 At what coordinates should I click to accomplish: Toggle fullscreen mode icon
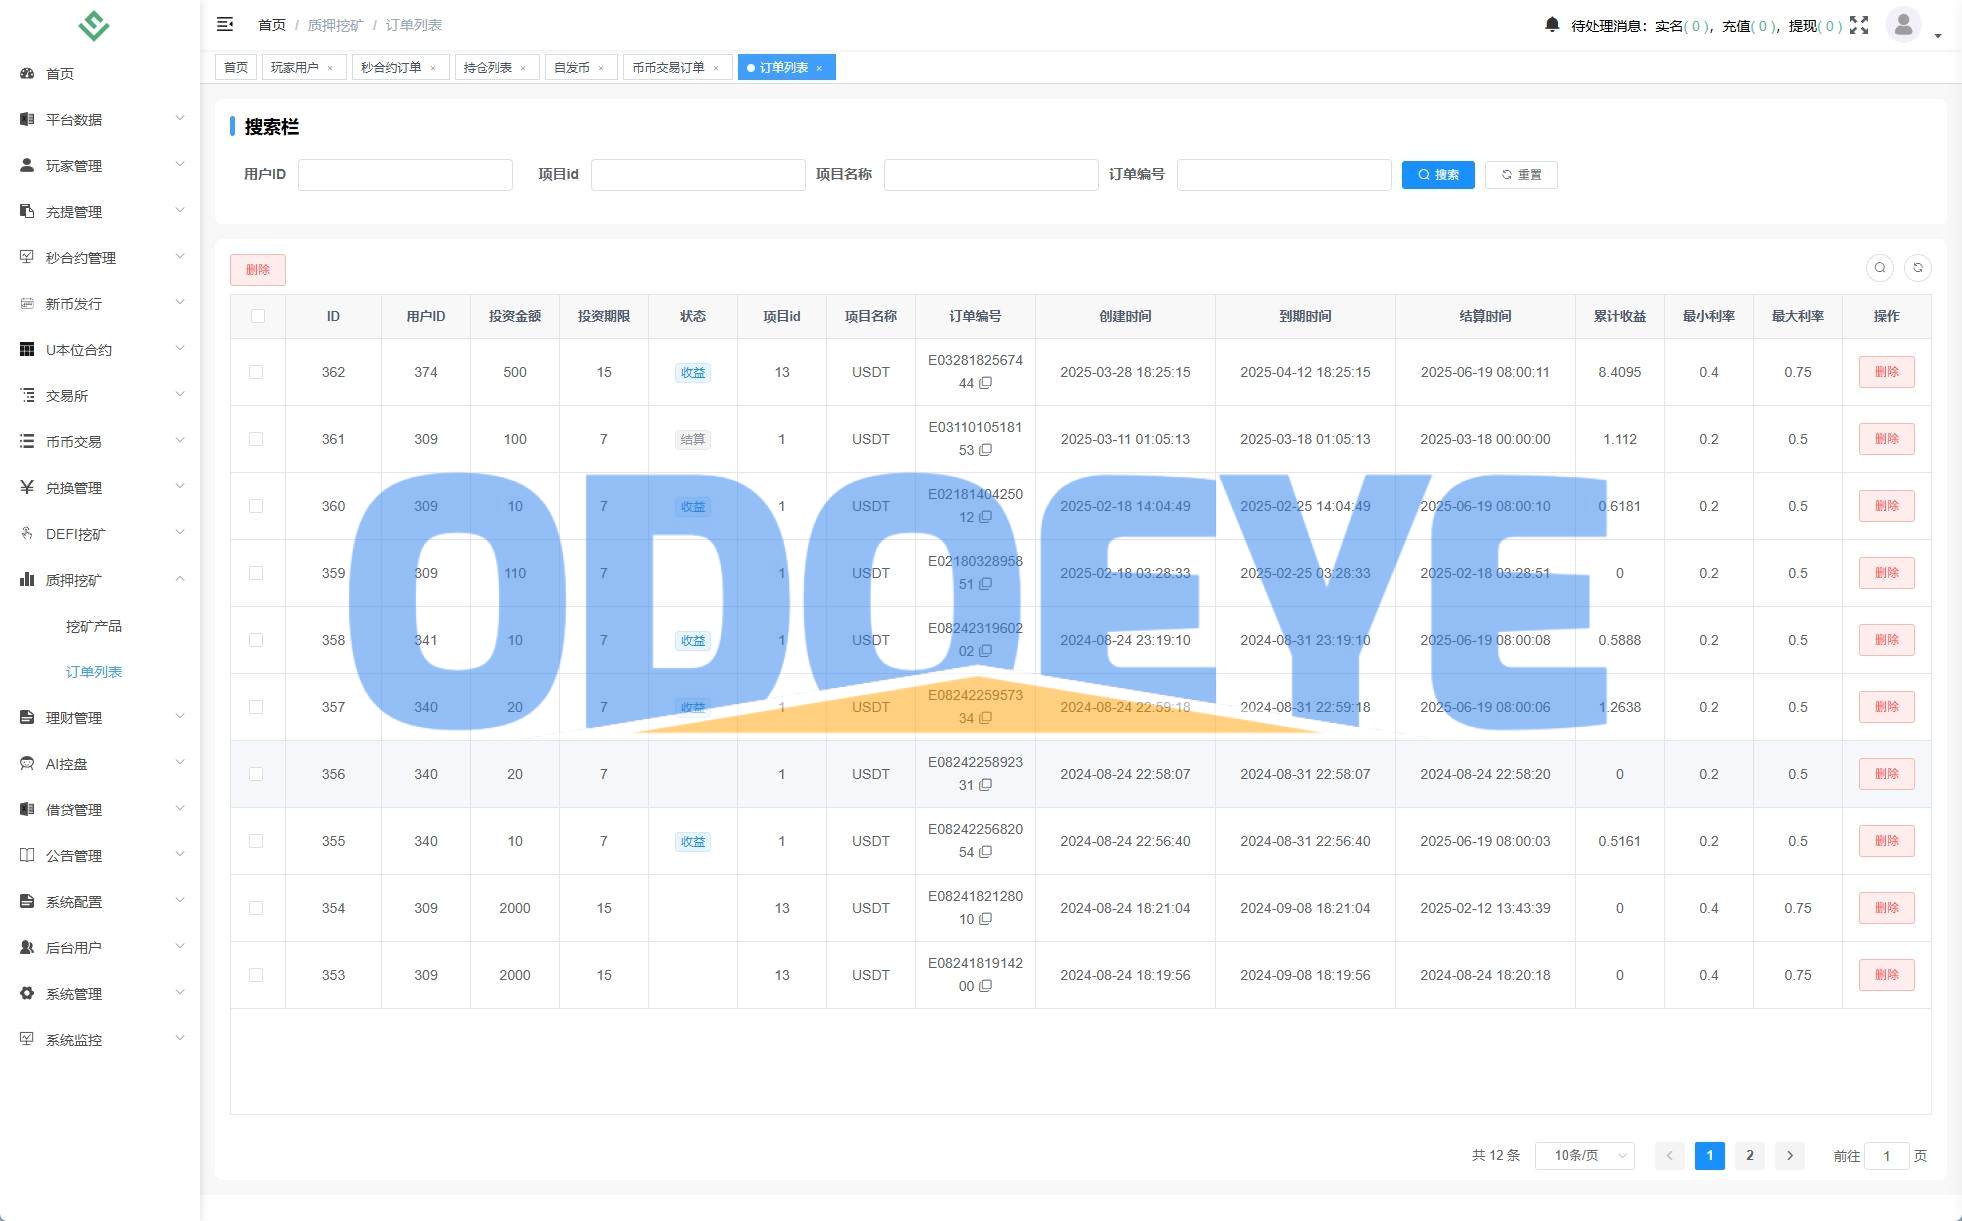click(1858, 25)
